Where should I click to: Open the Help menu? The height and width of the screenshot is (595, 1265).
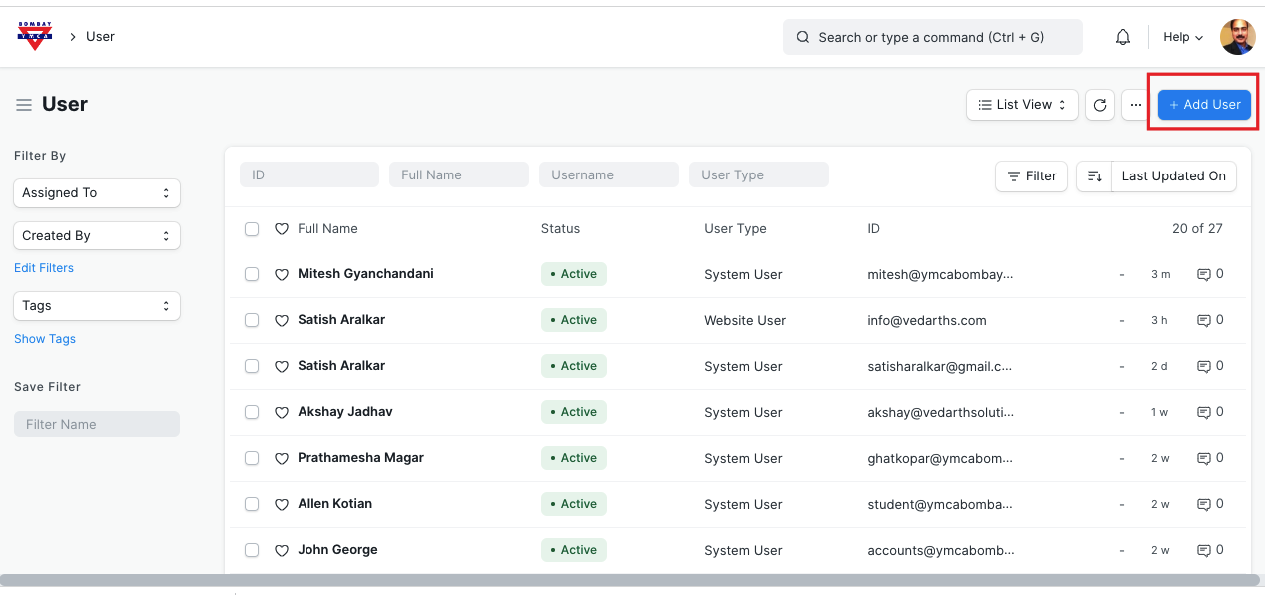pos(1182,37)
